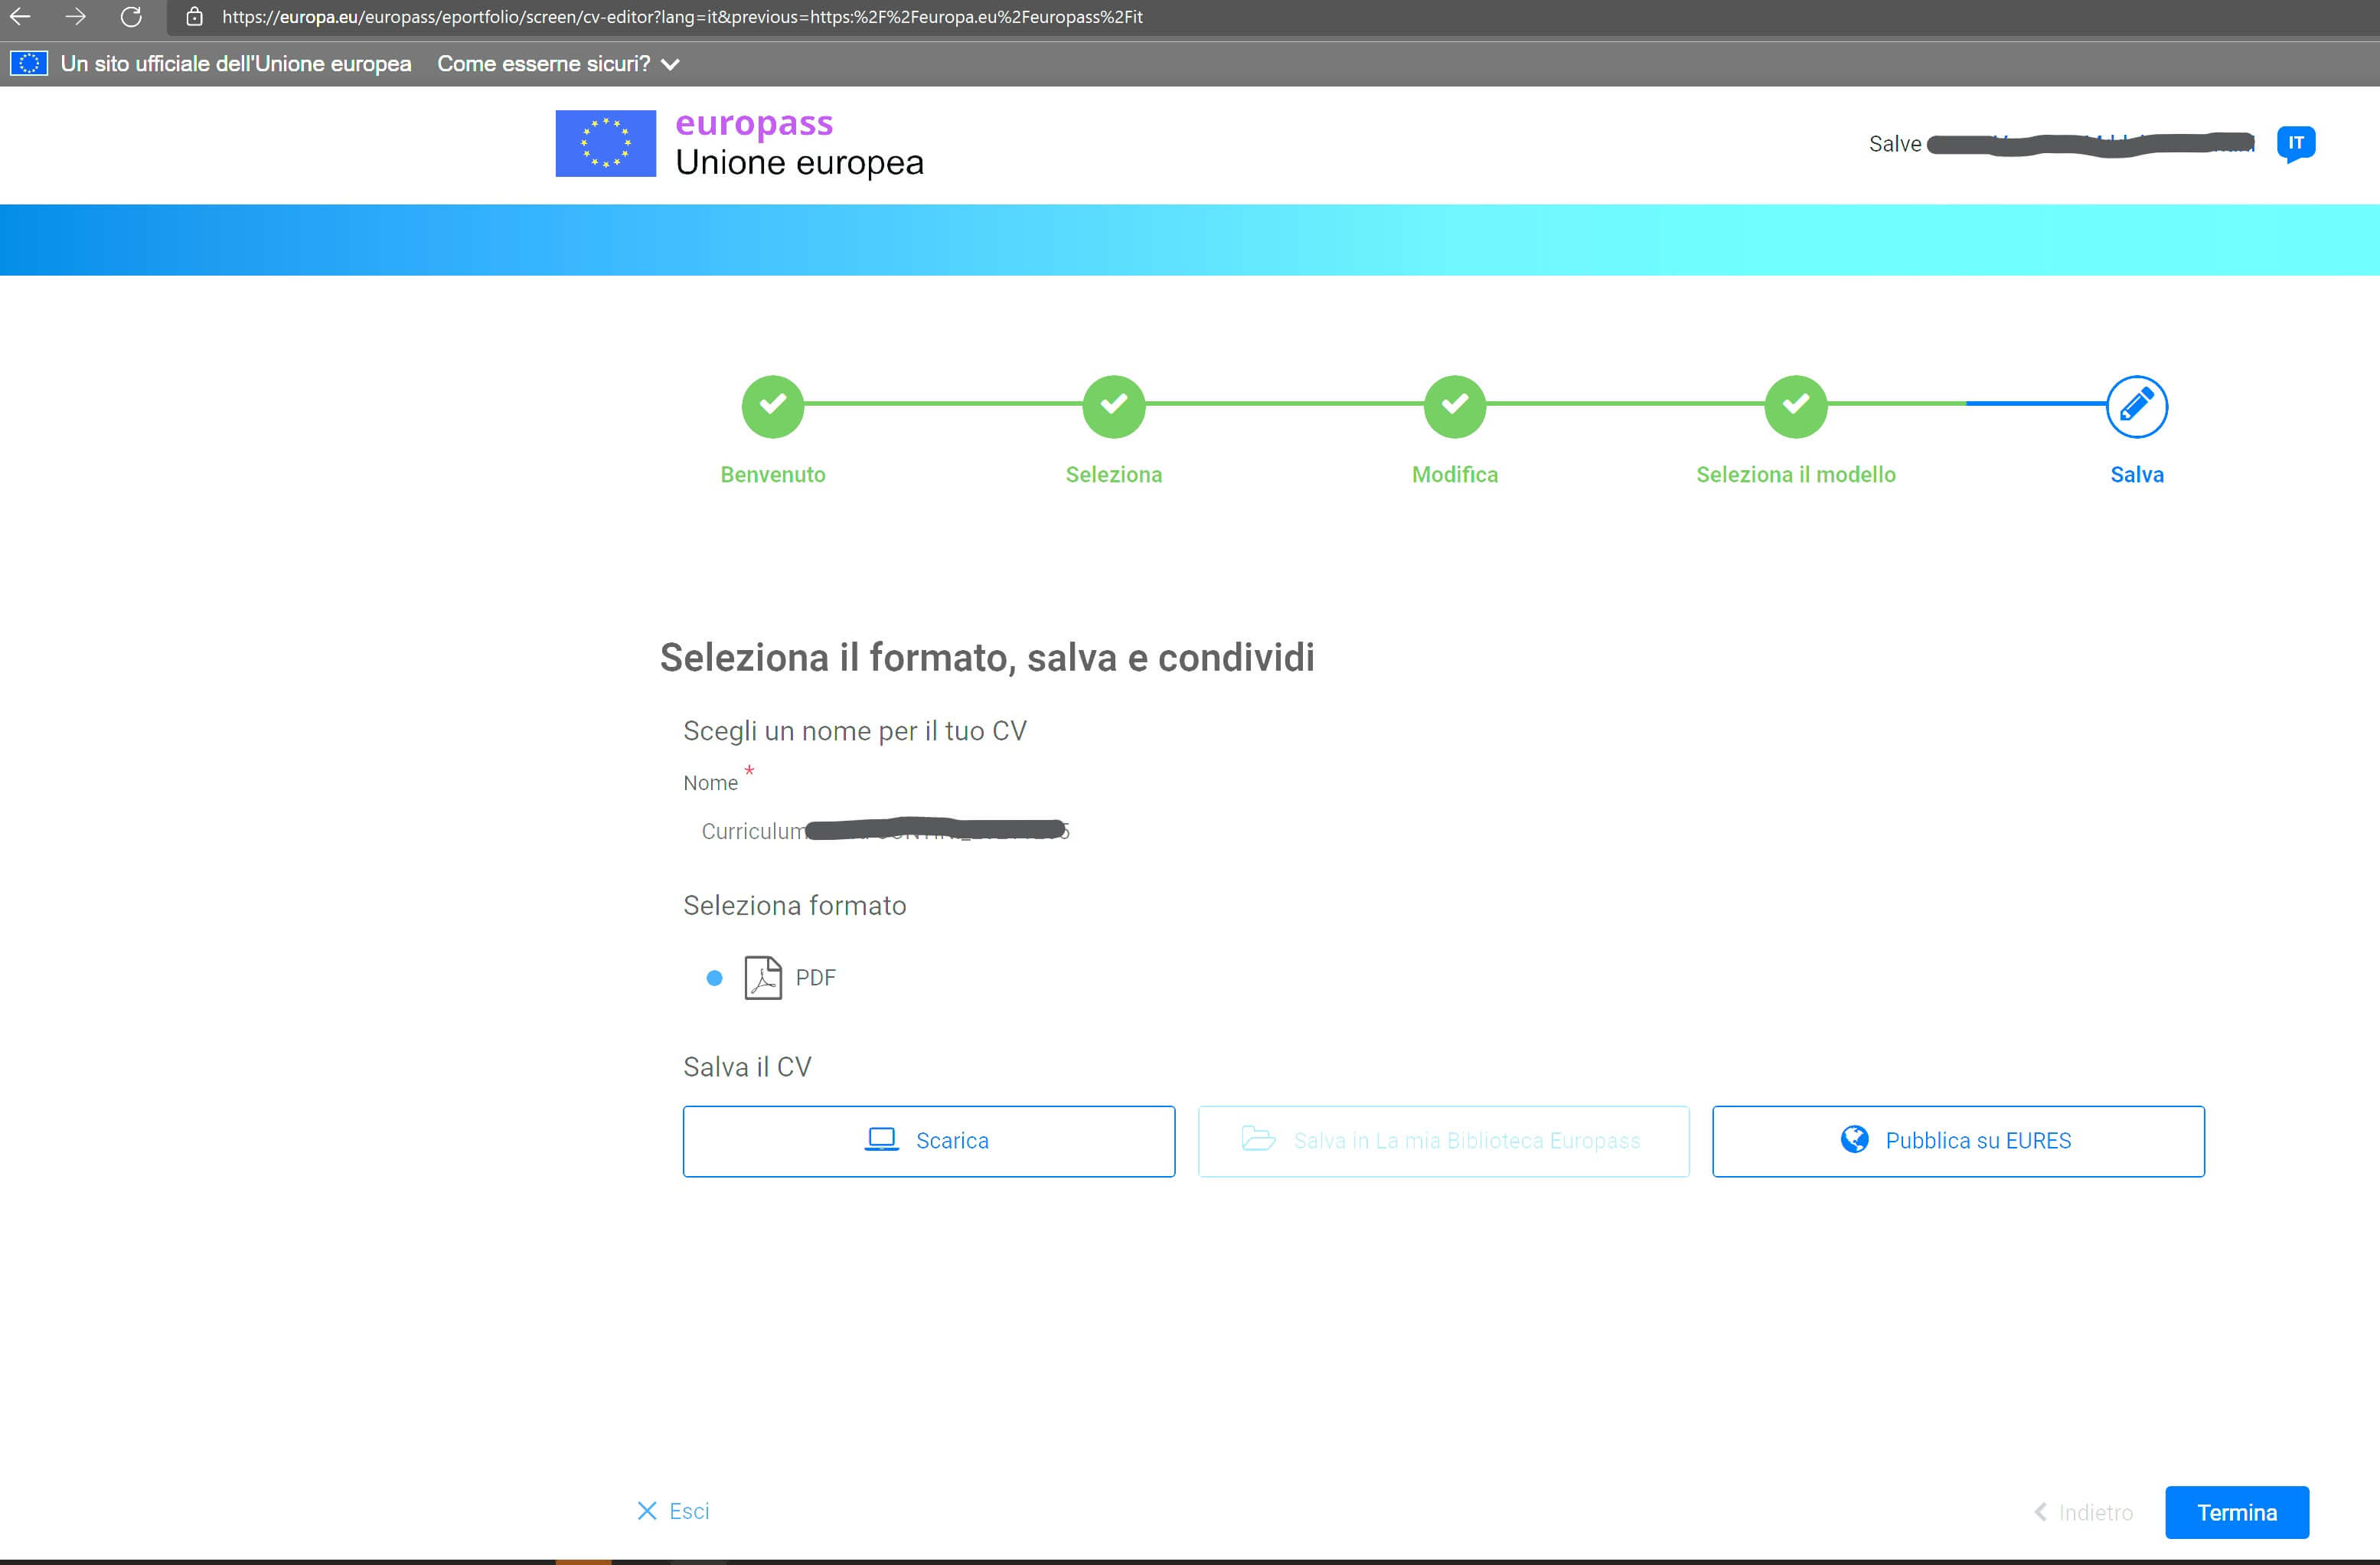Return to the Modifica step
The width and height of the screenshot is (2380, 1565).
pyautogui.click(x=1454, y=406)
